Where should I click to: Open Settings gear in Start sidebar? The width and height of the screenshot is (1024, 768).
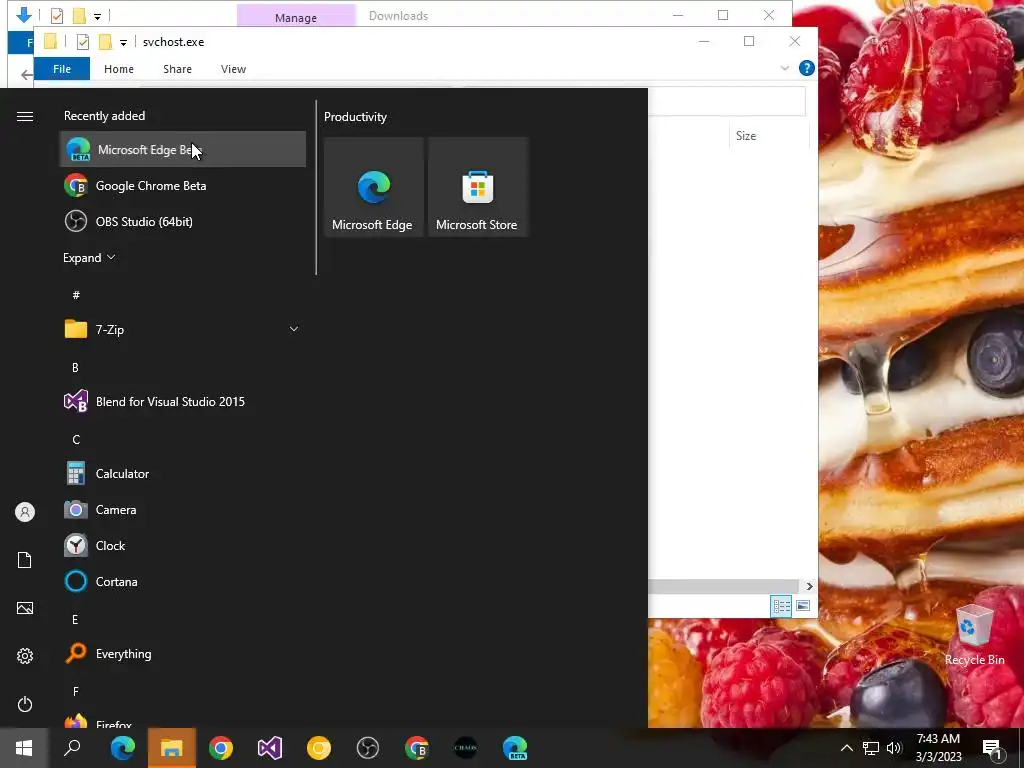[x=25, y=656]
